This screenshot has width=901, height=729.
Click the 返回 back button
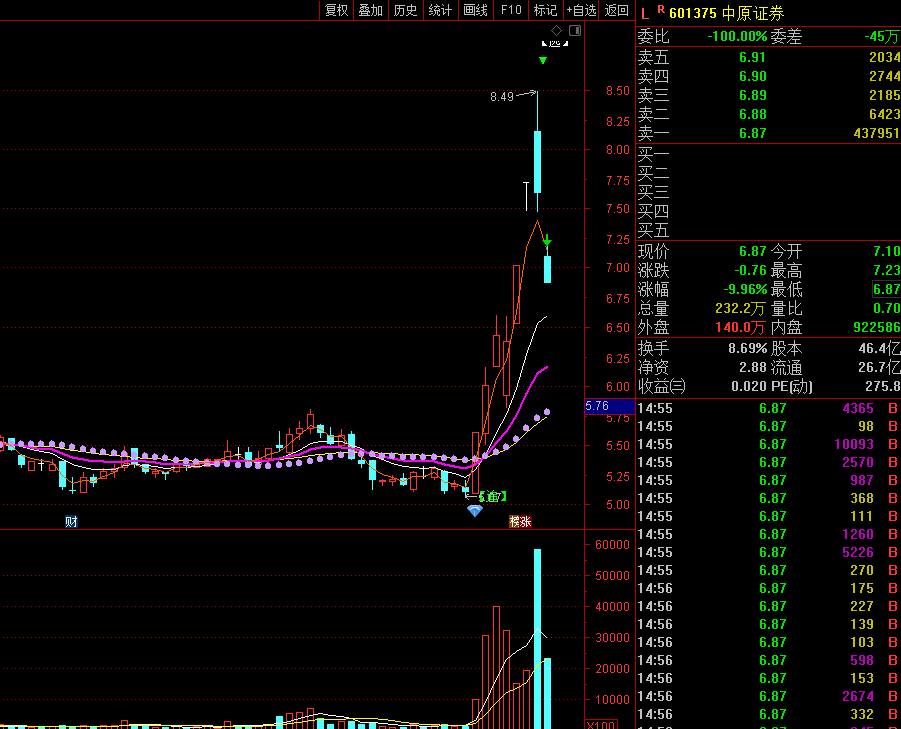coord(617,10)
